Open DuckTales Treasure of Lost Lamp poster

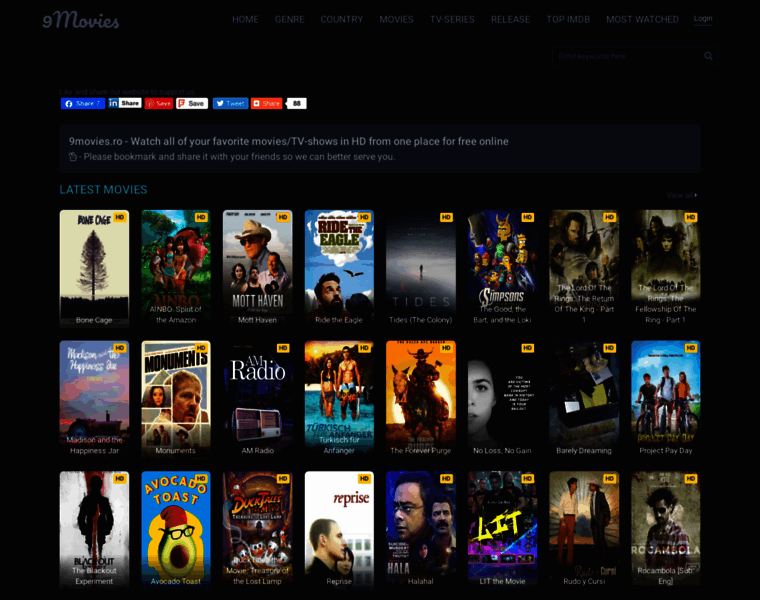tap(257, 530)
